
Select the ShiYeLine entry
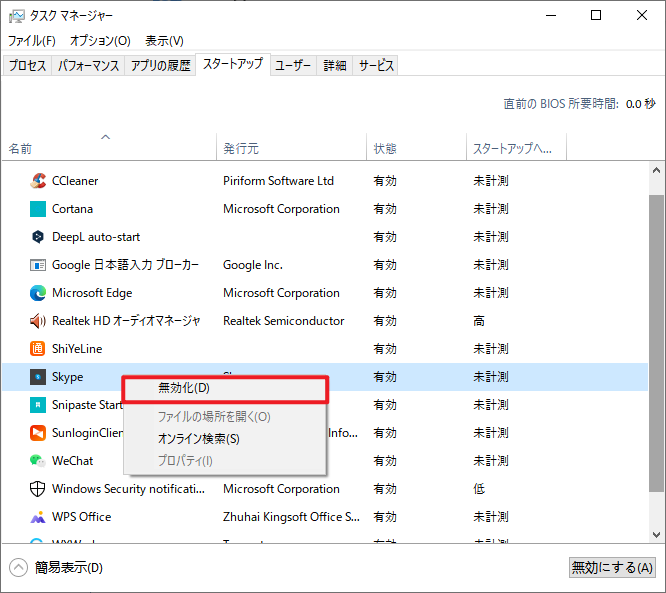pos(77,349)
